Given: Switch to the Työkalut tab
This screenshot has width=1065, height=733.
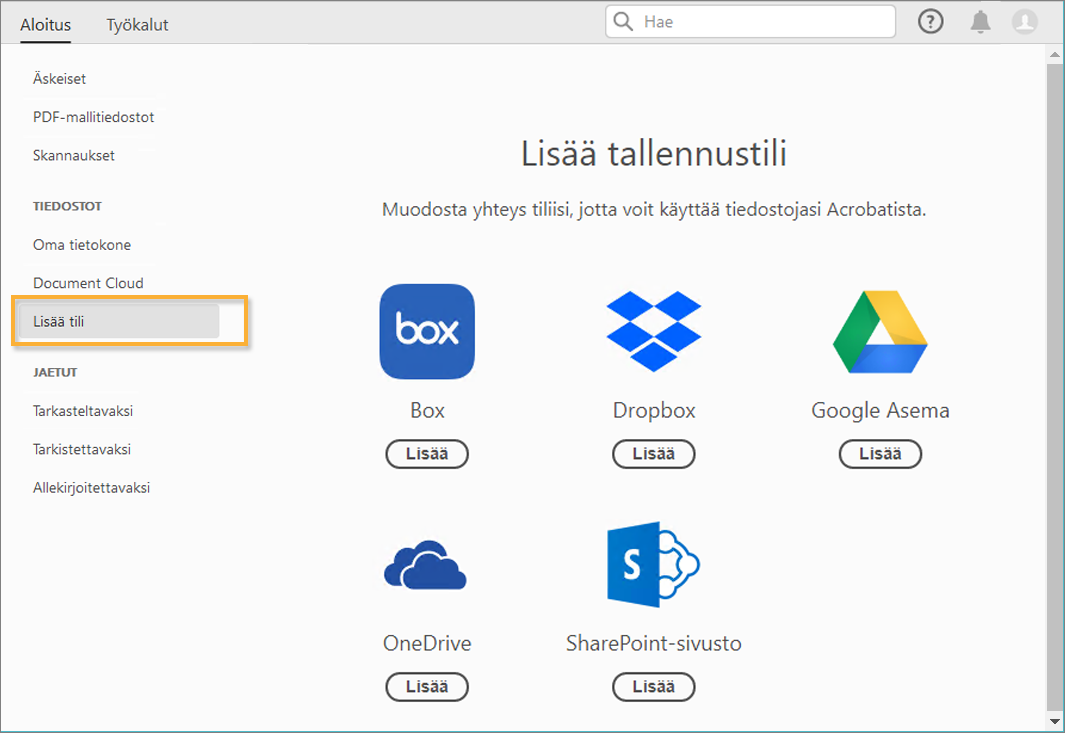Looking at the screenshot, I should [137, 24].
